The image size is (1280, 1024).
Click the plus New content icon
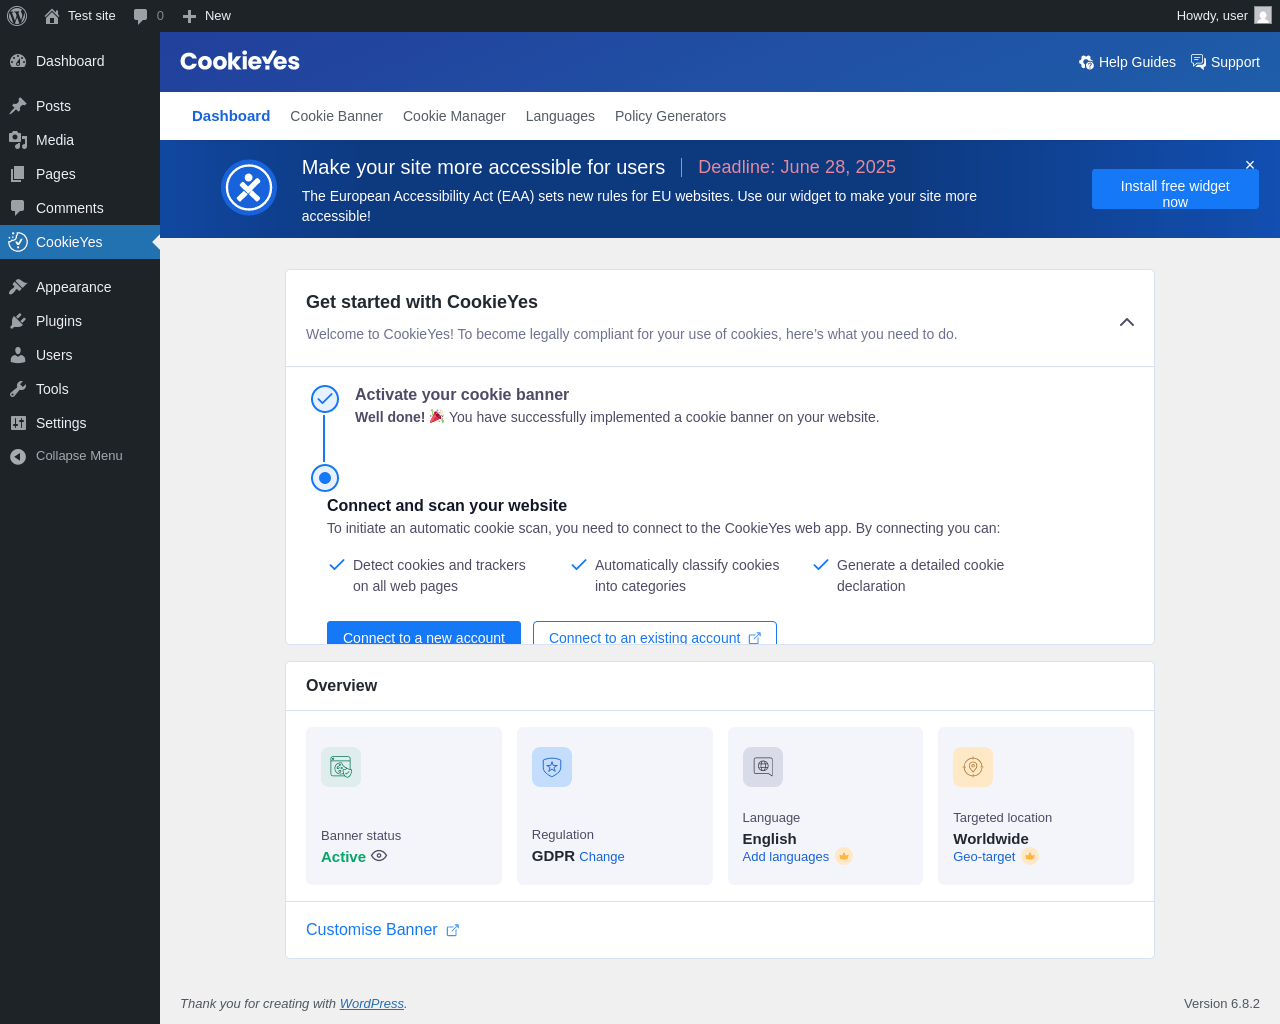(x=189, y=16)
